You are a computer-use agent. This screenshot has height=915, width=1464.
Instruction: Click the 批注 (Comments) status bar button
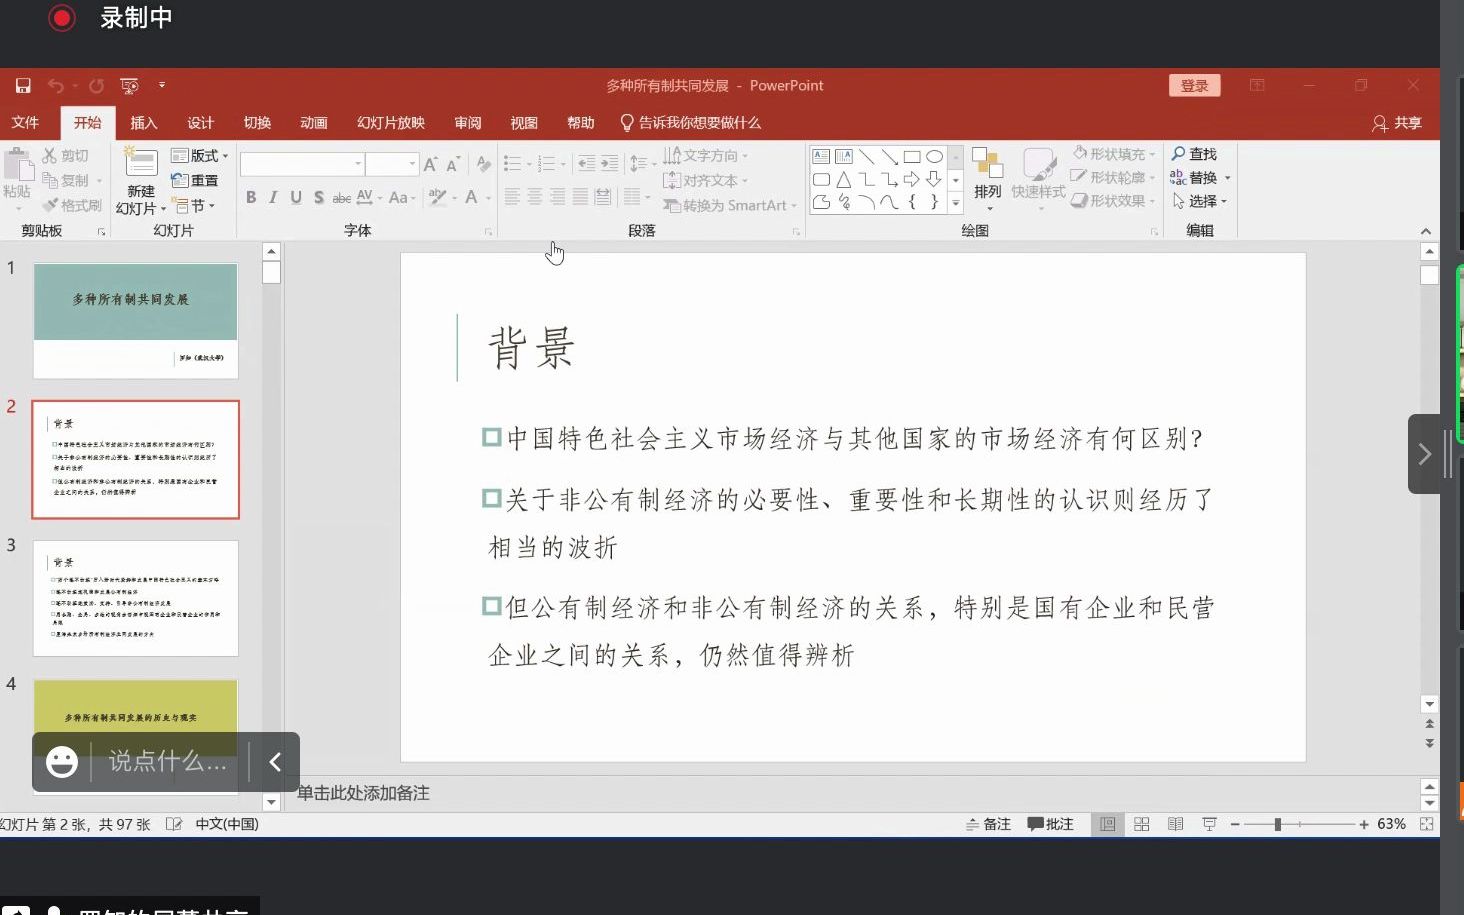tap(1050, 824)
